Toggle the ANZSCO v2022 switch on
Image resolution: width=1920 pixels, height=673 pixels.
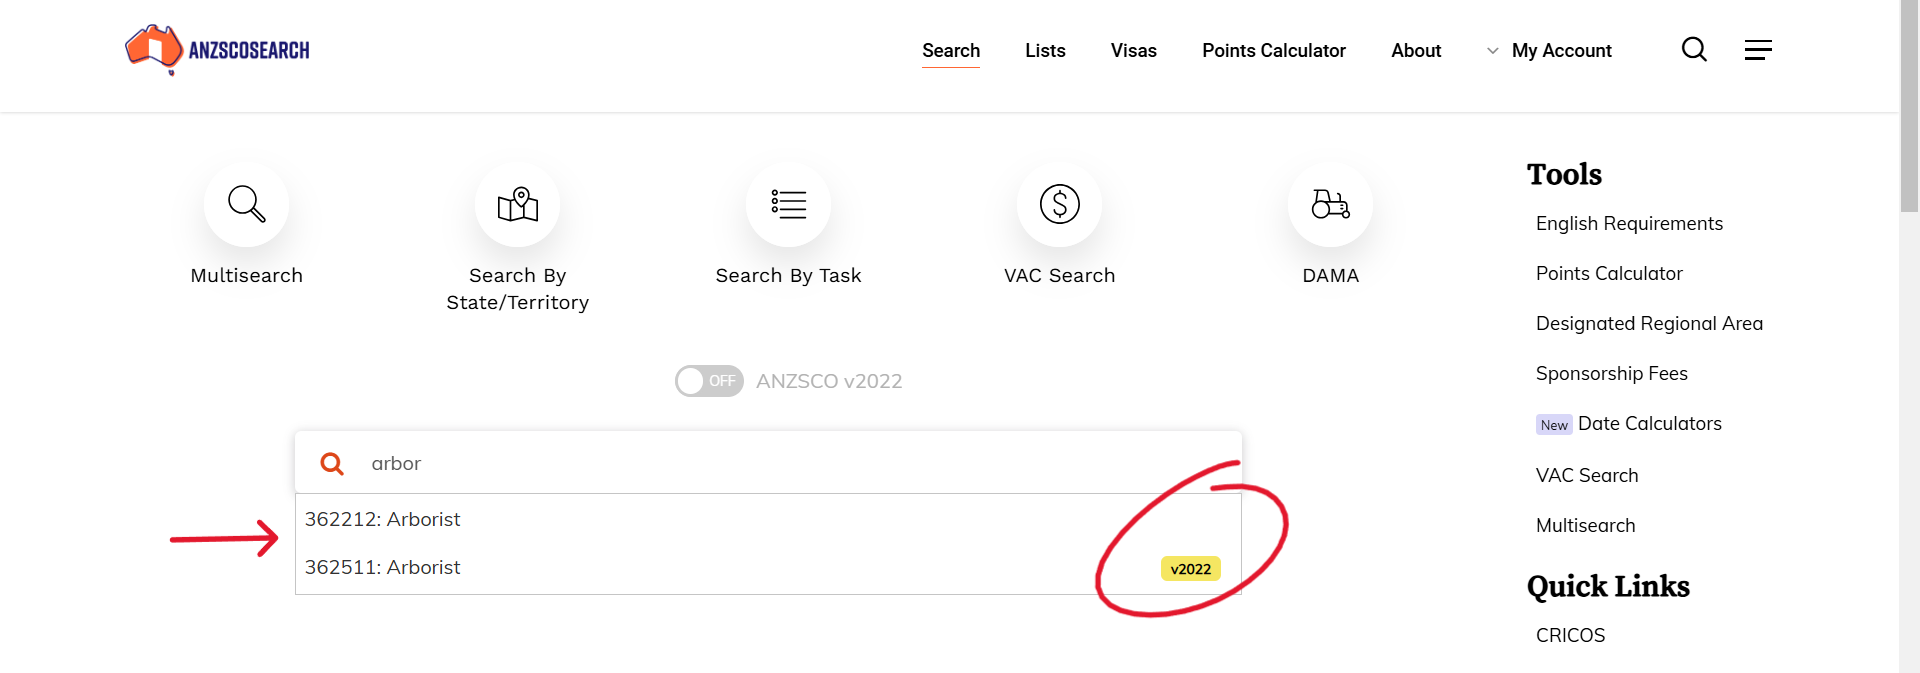coord(709,381)
